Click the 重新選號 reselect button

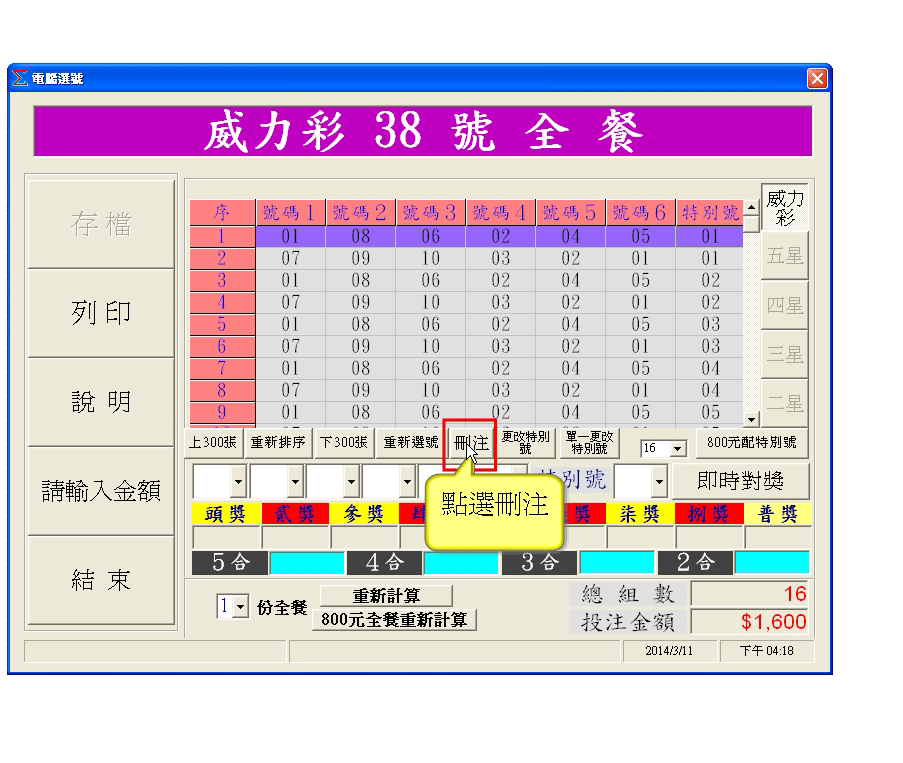coord(411,442)
